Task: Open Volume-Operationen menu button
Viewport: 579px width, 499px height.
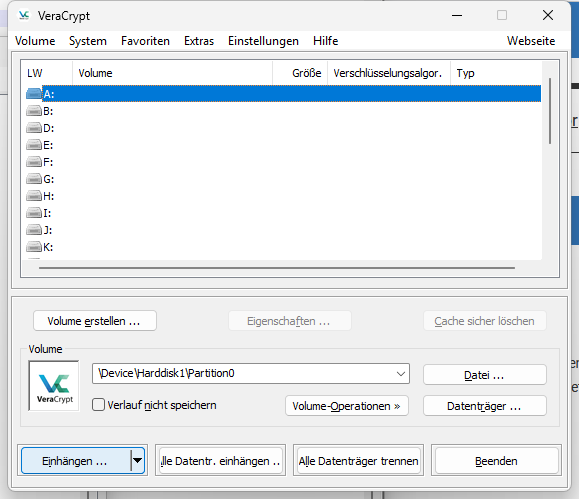Action: (347, 406)
